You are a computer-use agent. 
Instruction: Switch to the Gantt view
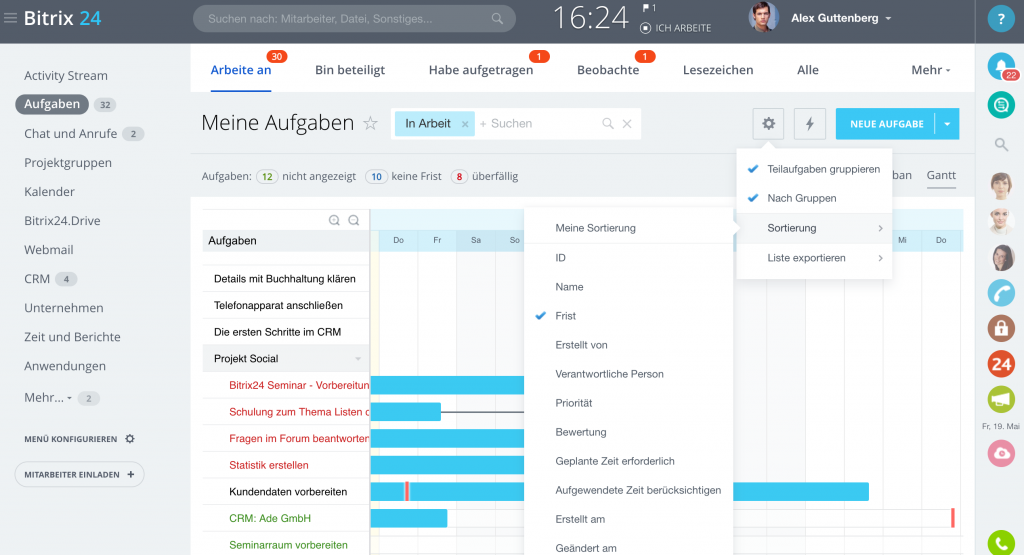point(941,175)
